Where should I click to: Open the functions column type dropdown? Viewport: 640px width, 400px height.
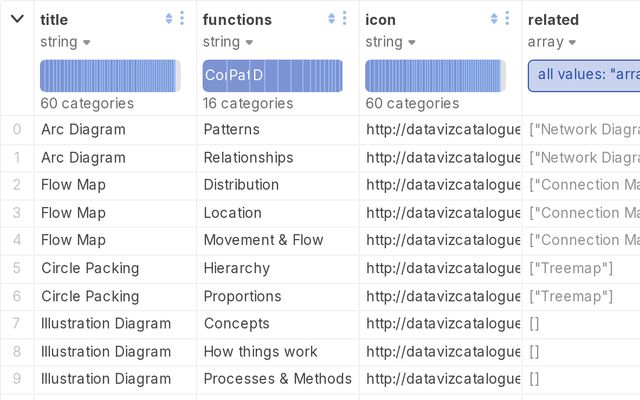pyautogui.click(x=227, y=42)
